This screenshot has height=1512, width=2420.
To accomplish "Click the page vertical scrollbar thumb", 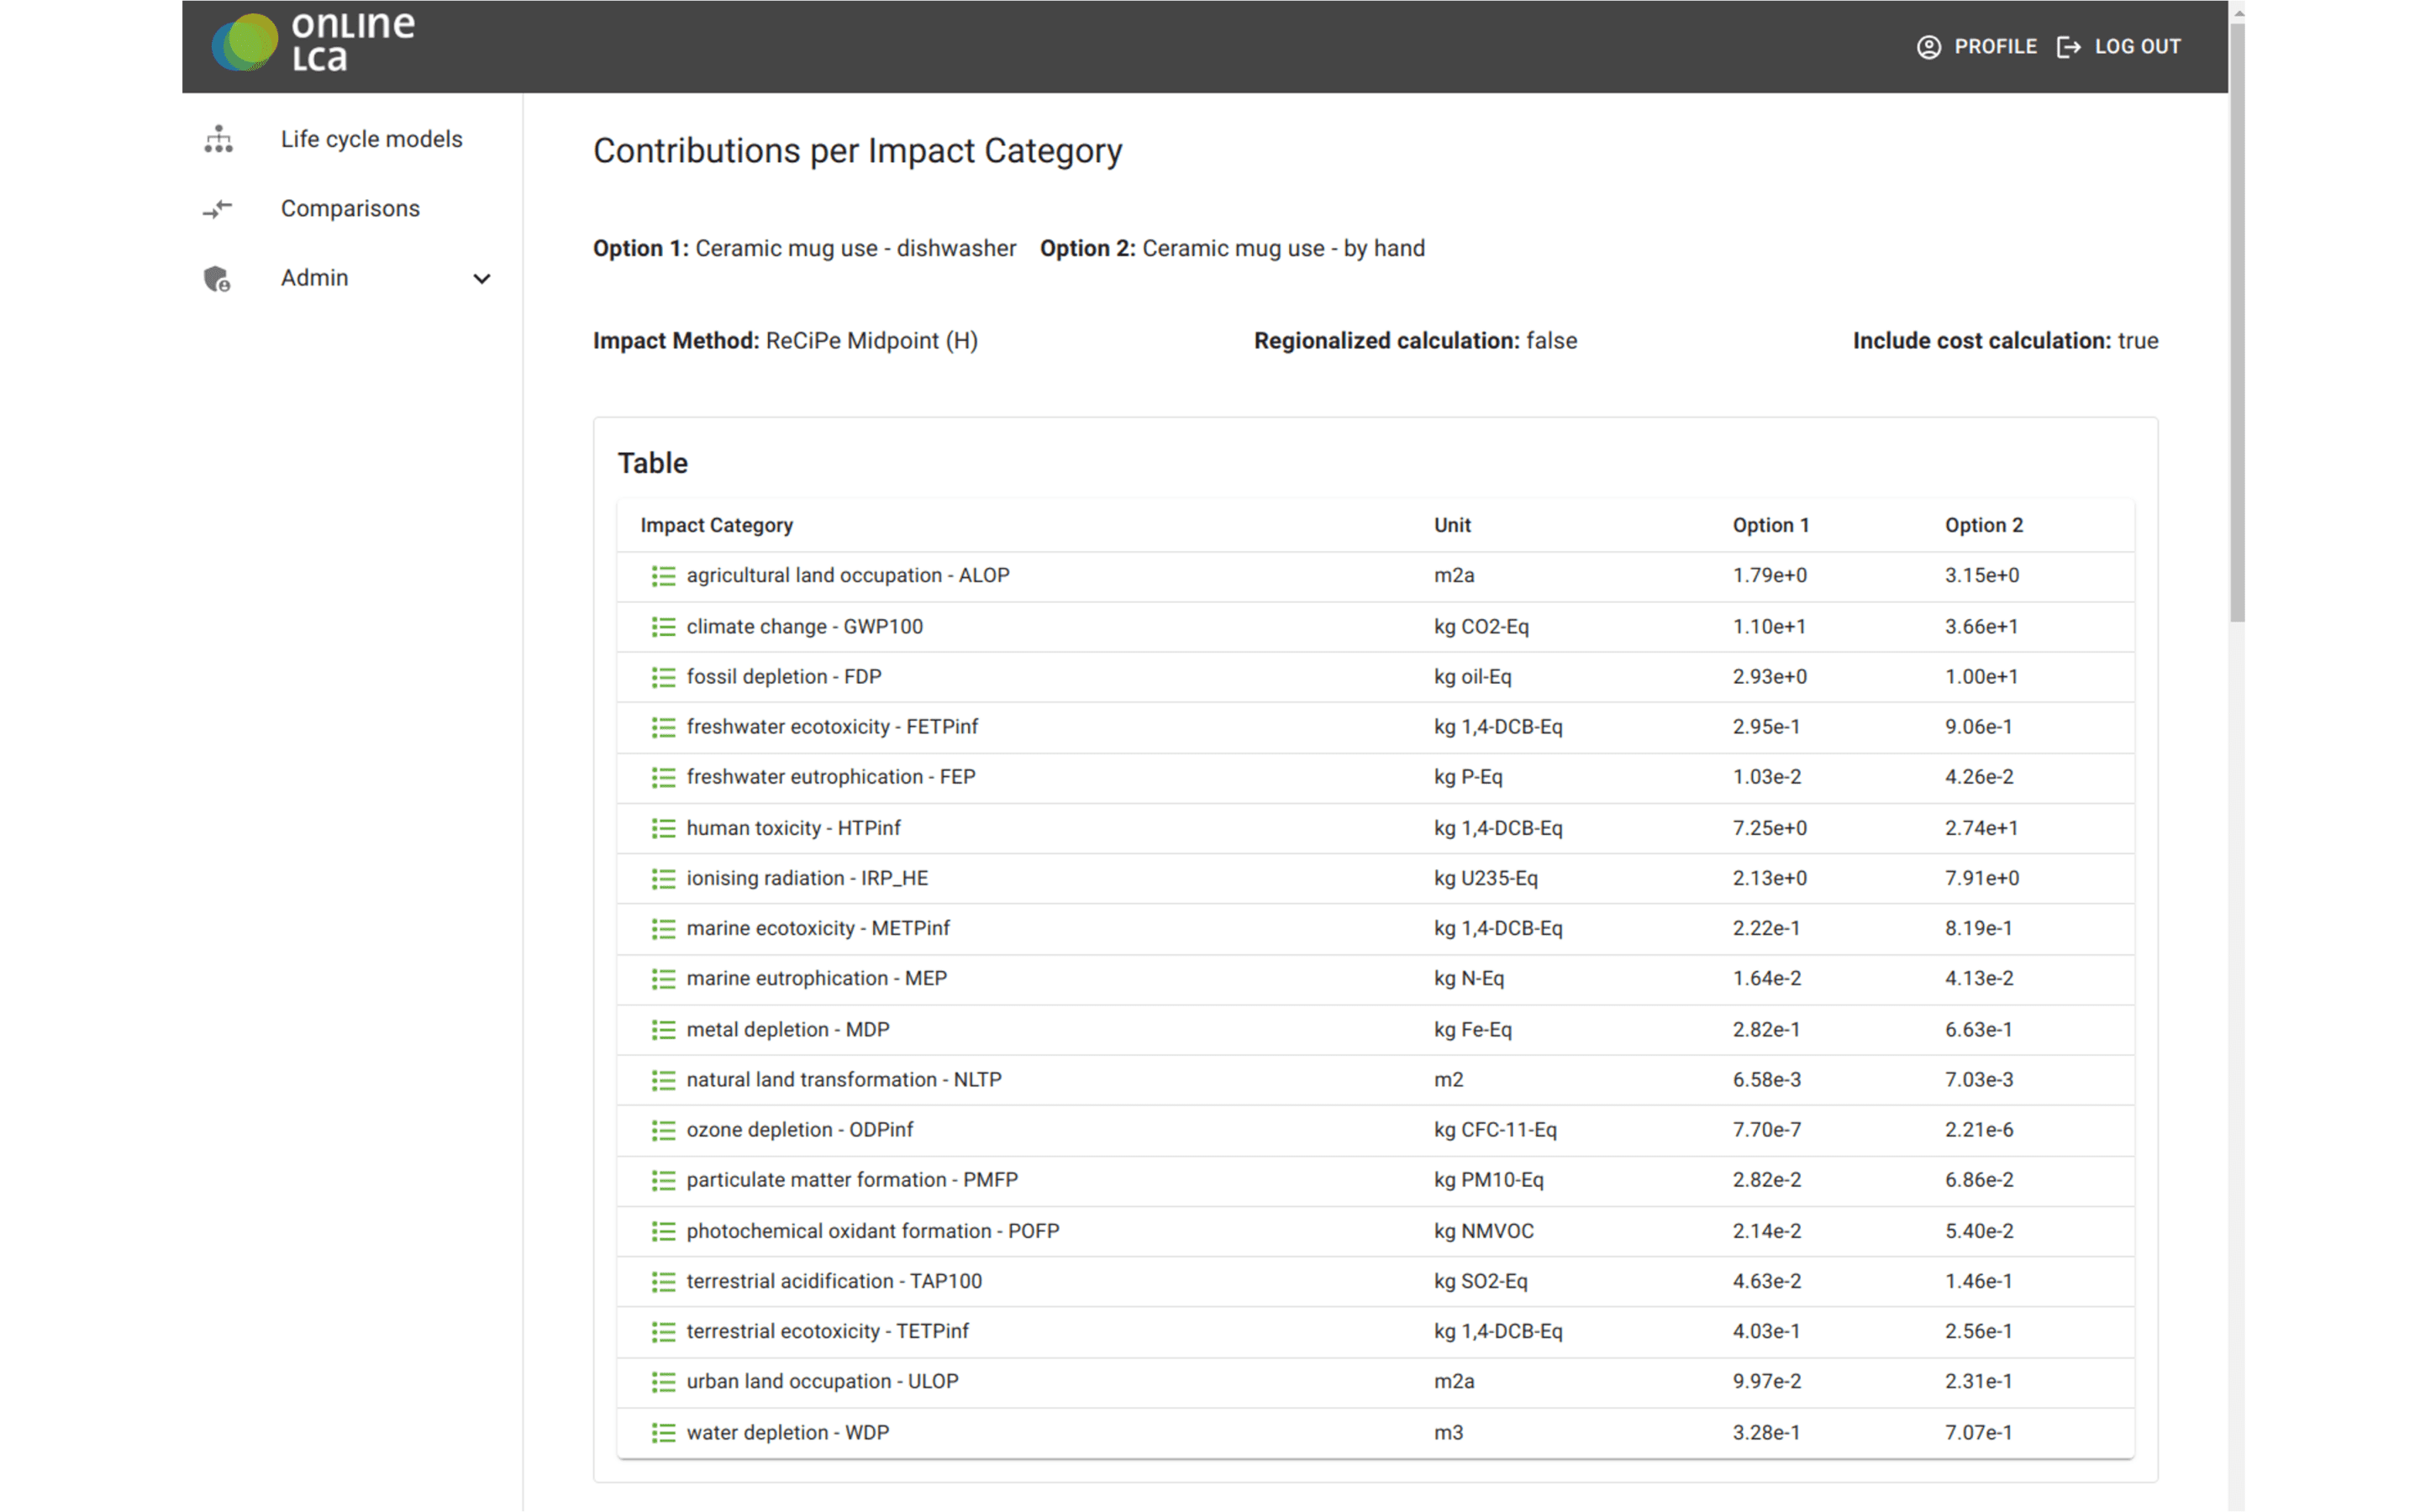I will (2236, 320).
